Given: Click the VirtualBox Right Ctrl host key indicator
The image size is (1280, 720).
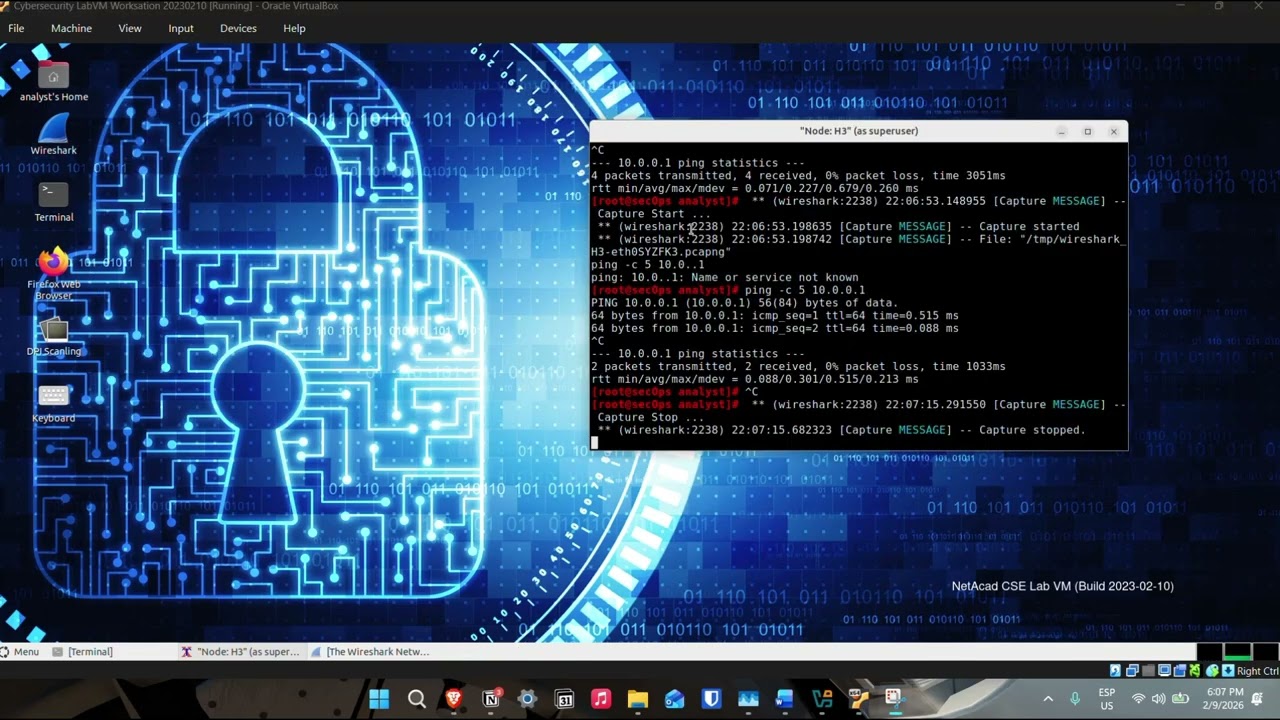Looking at the screenshot, I should [x=1258, y=671].
